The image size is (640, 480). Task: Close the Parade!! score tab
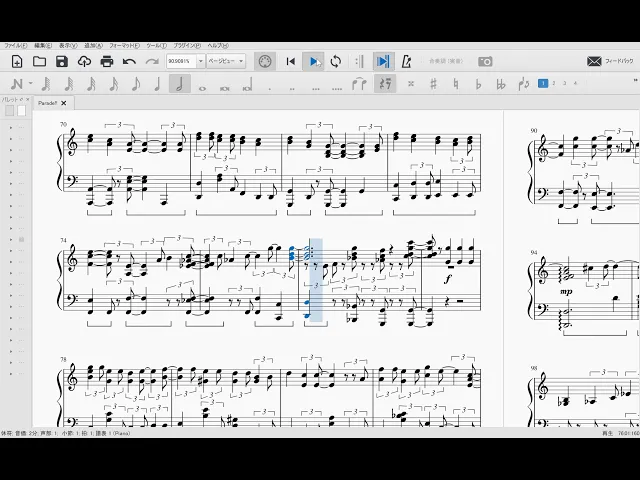click(x=64, y=103)
